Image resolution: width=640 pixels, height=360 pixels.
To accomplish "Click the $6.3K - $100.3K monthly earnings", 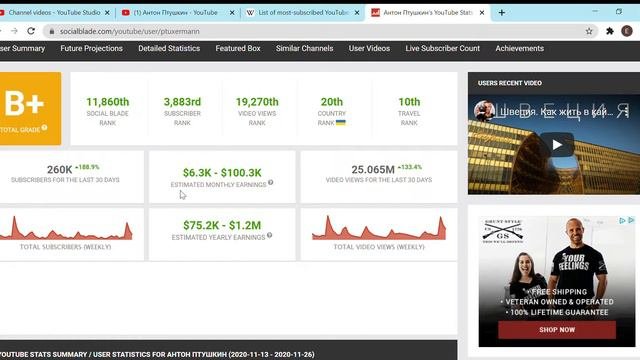I will click(x=222, y=173).
